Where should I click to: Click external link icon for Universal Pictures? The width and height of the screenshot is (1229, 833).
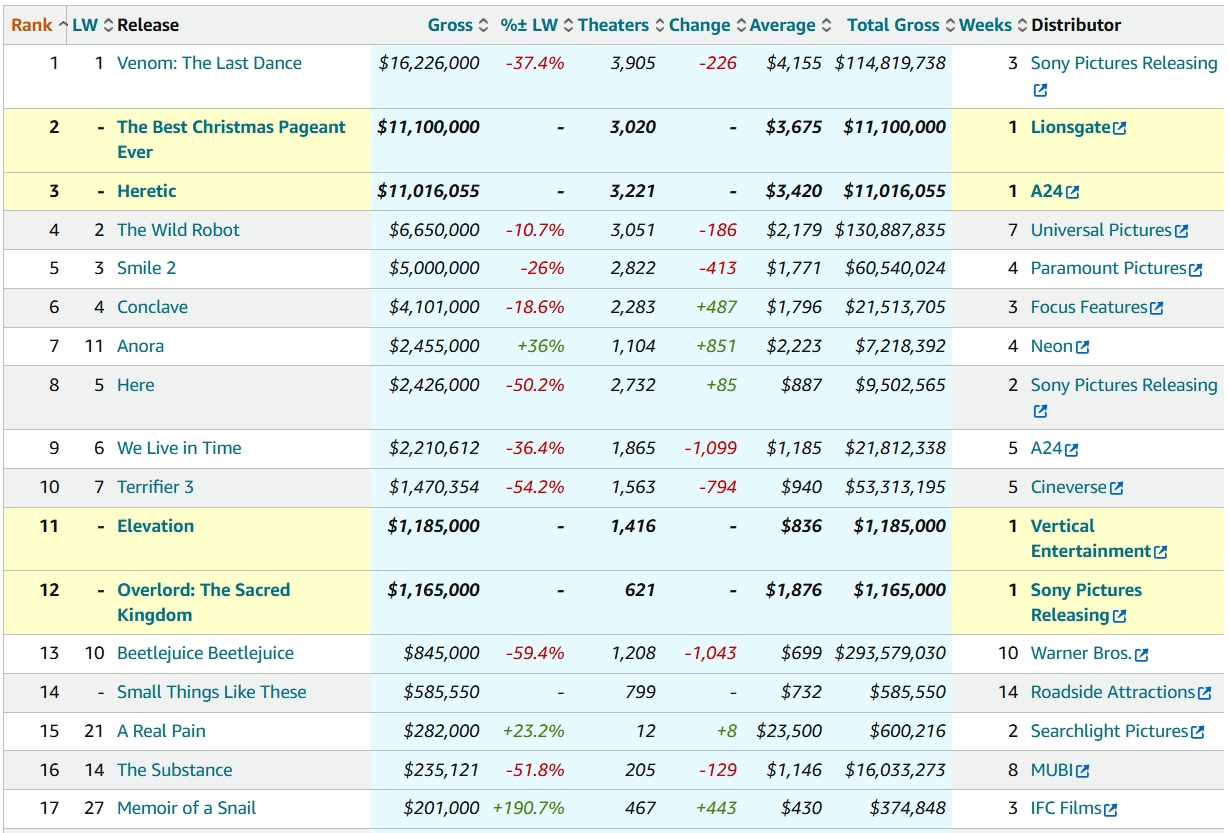pos(1181,231)
